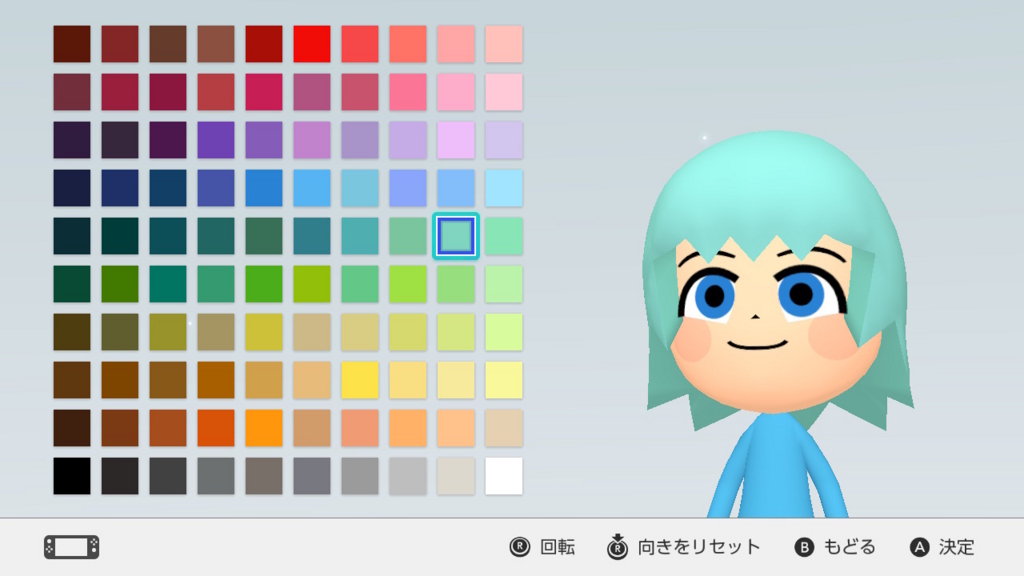
Task: Click the R stick press reset icon
Action: (x=617, y=547)
